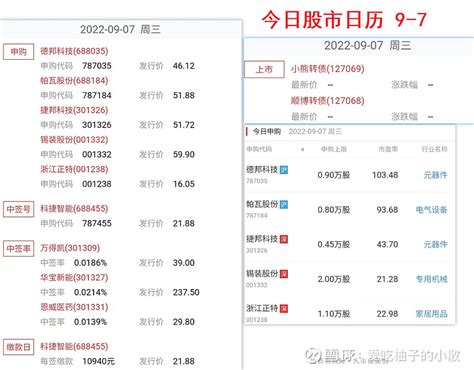Viewport: 474px width, 370px height.
Task: Select 帕瓦股份 row in 今日申购 table
Action: 350,210
